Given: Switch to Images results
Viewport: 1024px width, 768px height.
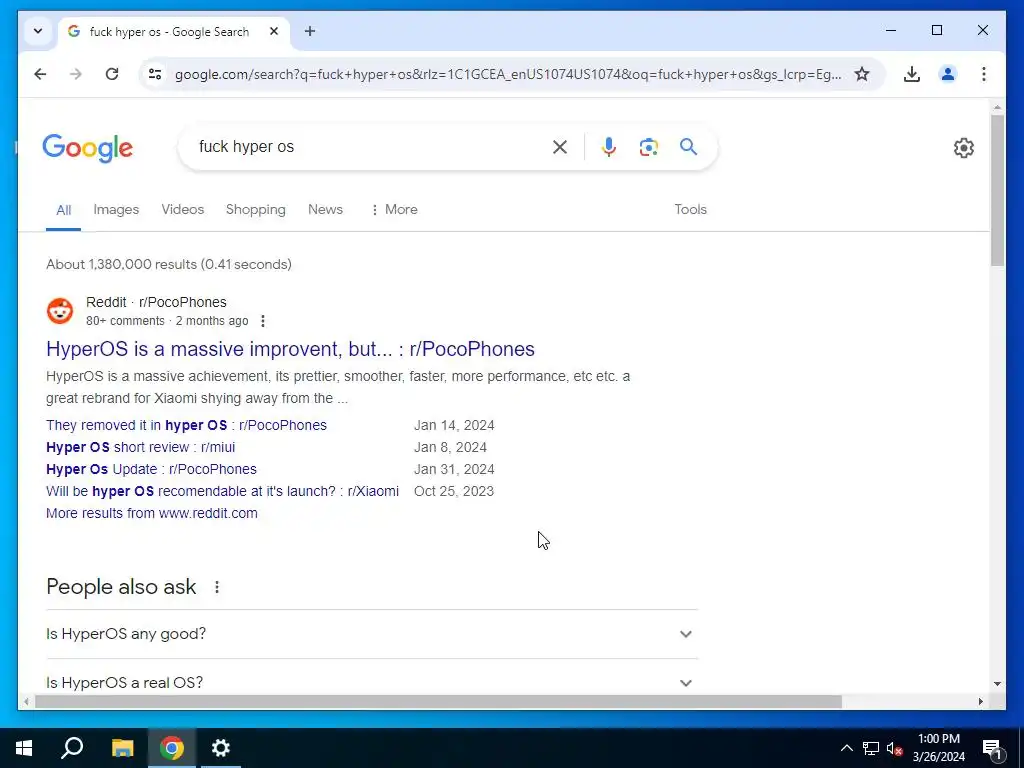Looking at the screenshot, I should click(116, 210).
